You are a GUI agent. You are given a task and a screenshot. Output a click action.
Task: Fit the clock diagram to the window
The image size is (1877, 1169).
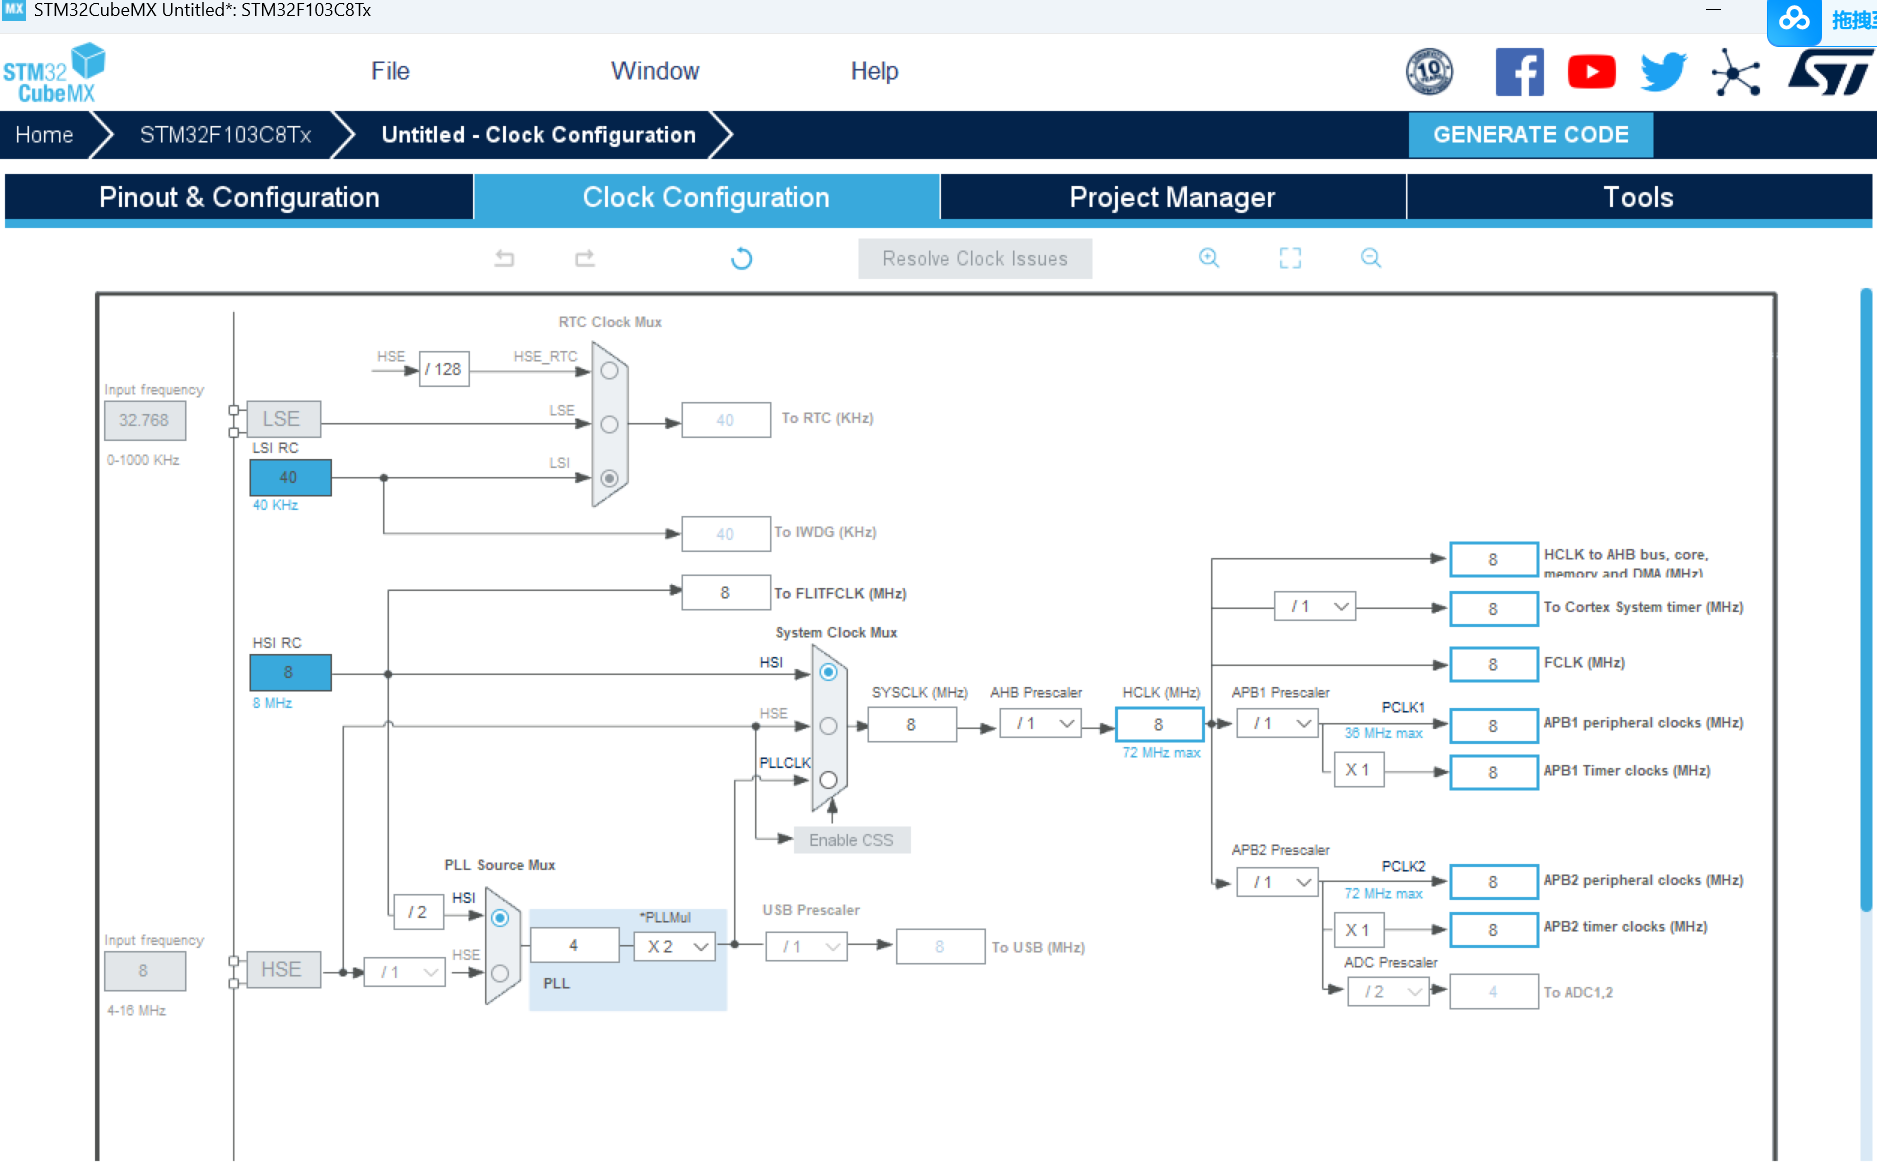point(1290,258)
